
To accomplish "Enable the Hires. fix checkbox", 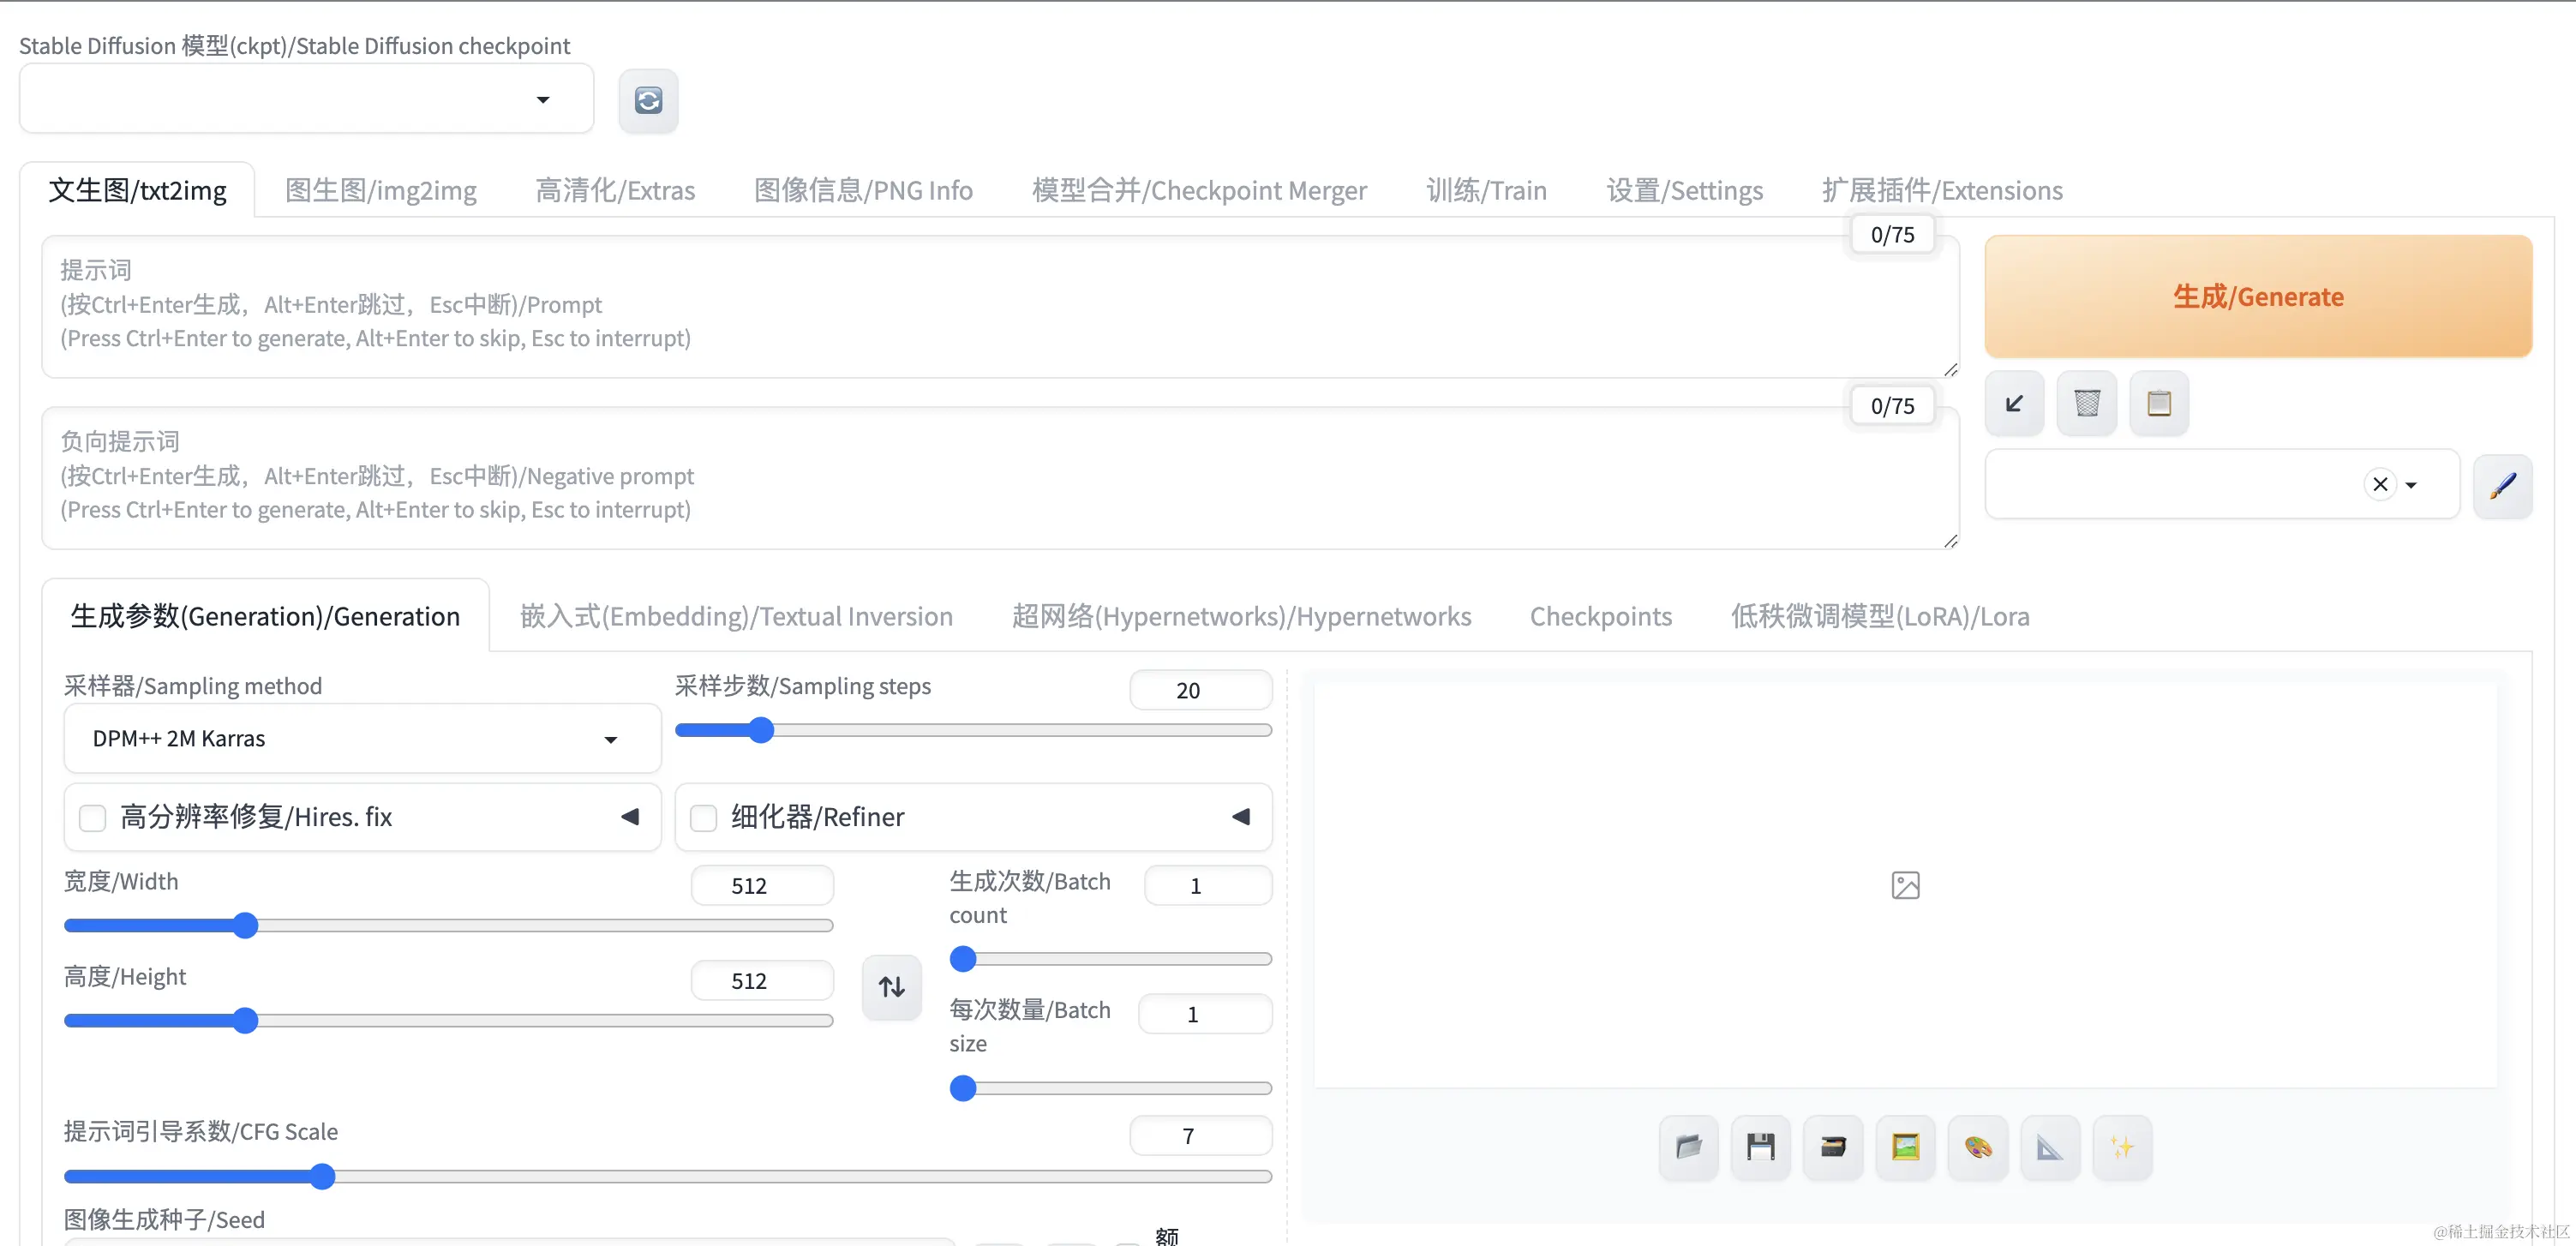I will click(x=93, y=818).
